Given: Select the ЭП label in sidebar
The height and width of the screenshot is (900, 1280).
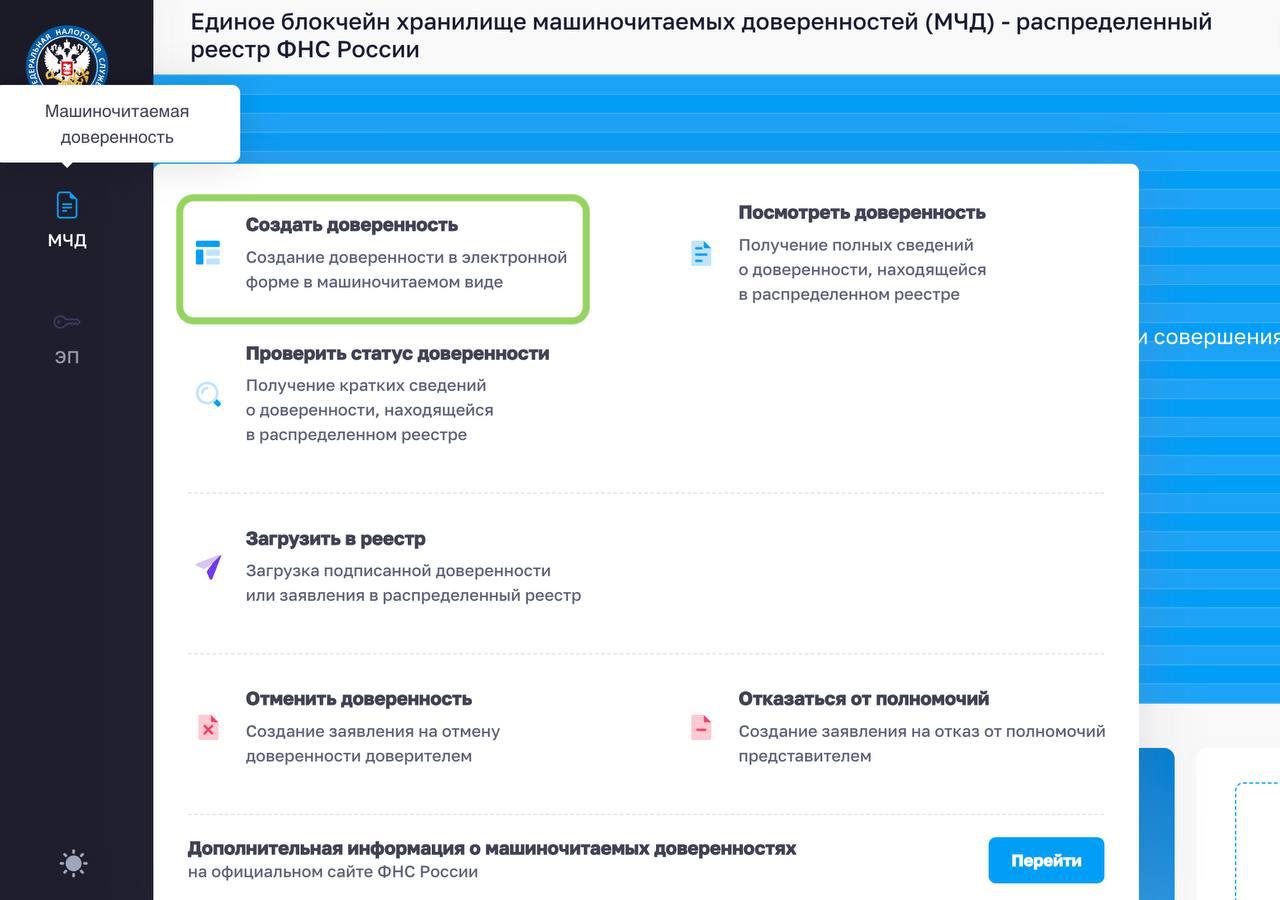Looking at the screenshot, I should tap(67, 357).
